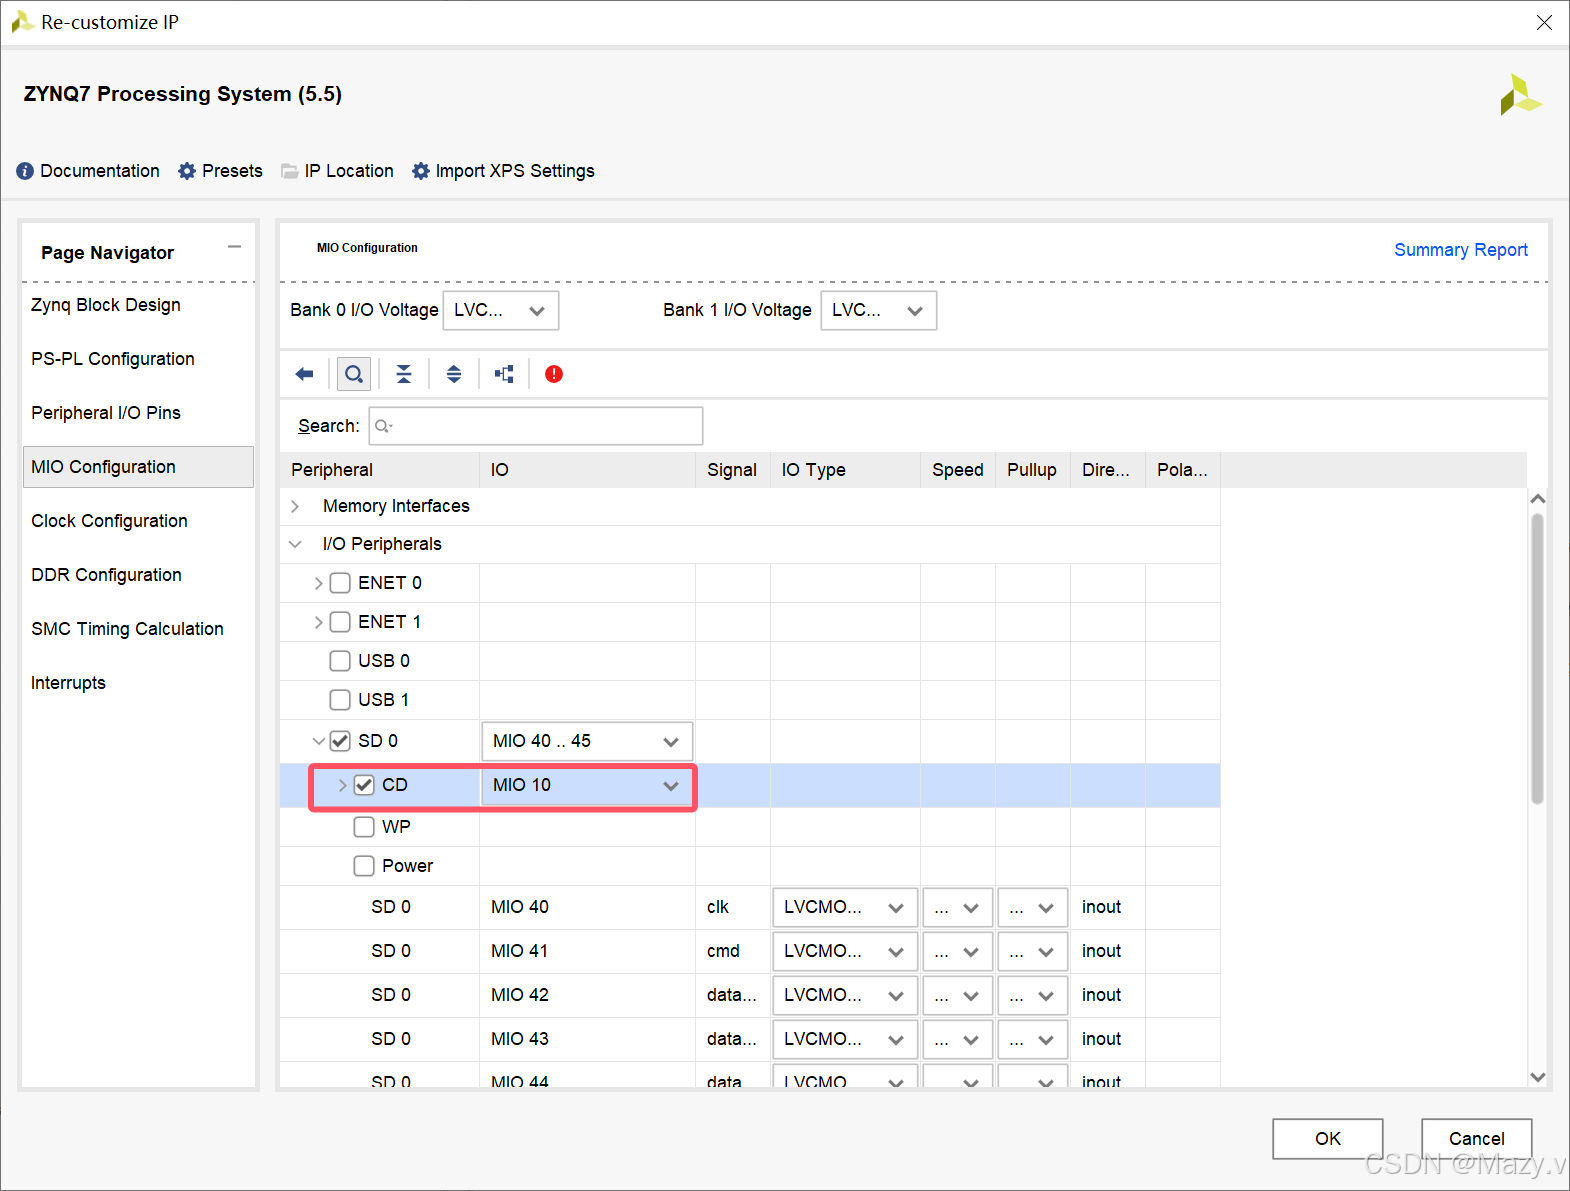Uncheck the CD checkbox
1570x1191 pixels.
click(x=364, y=785)
